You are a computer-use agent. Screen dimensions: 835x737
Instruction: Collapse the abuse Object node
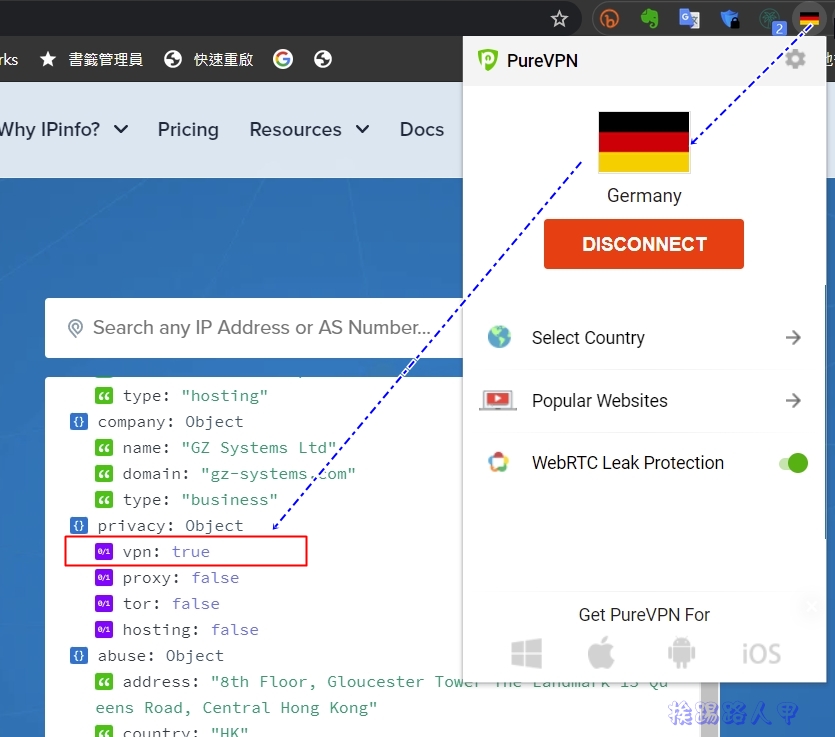coord(79,656)
